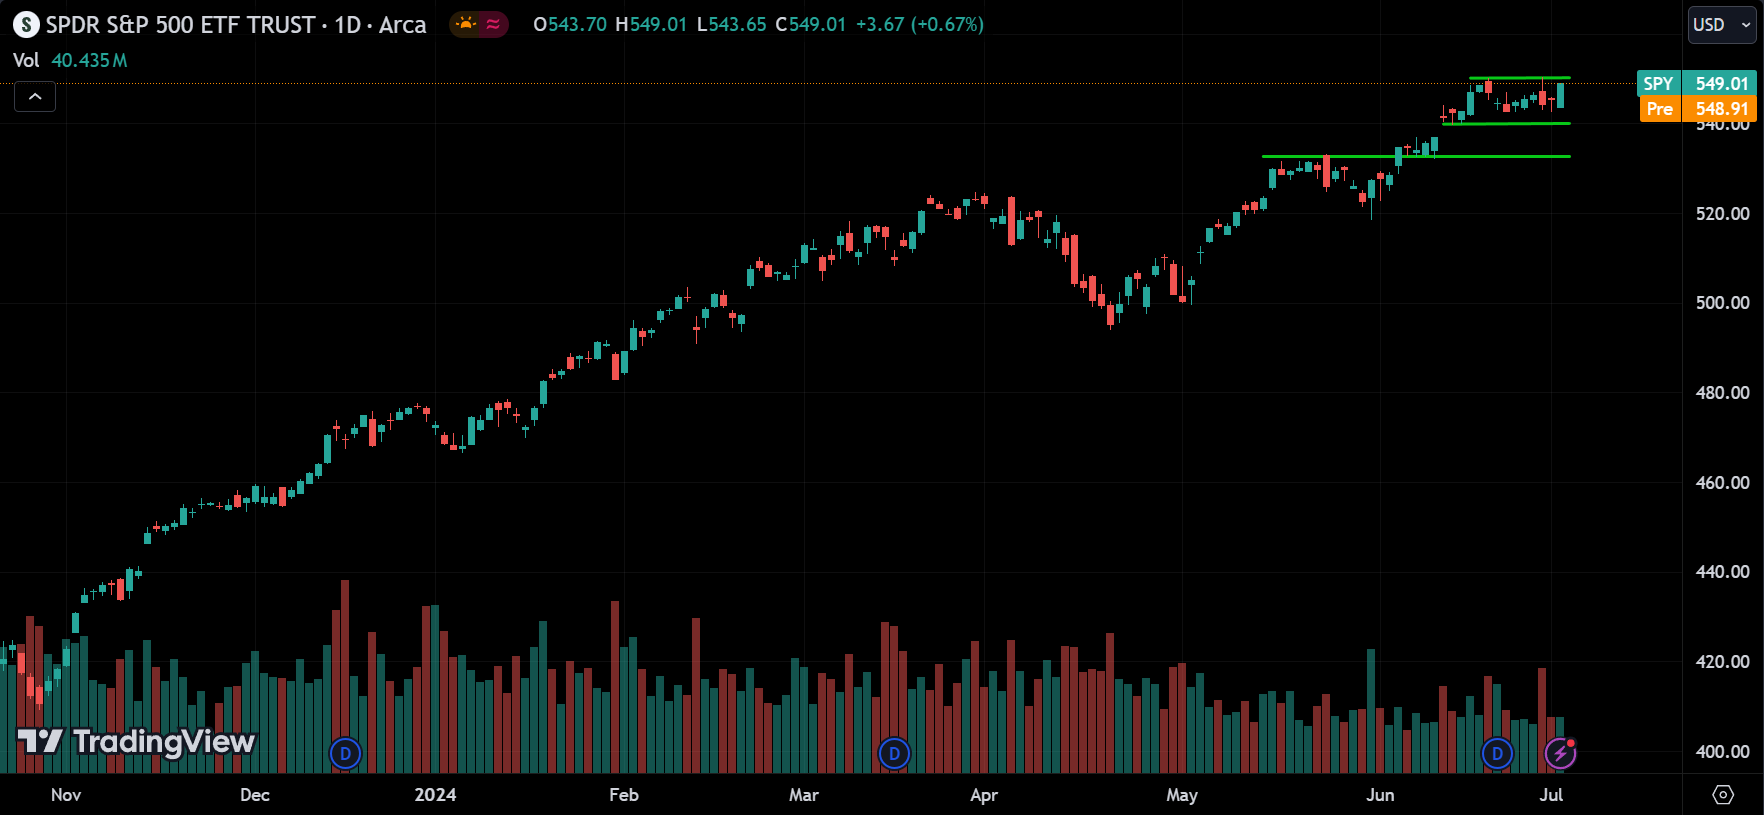Screen dimensions: 1764x815
Task: Click the SPY symbol logo icon
Action: [26, 25]
